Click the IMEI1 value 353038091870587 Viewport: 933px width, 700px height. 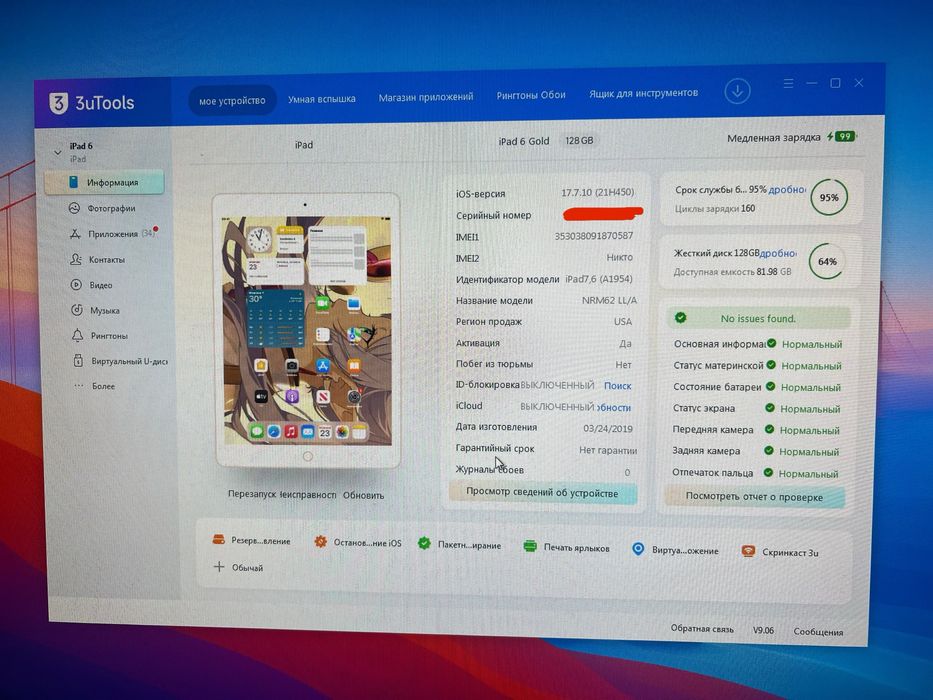(x=594, y=236)
